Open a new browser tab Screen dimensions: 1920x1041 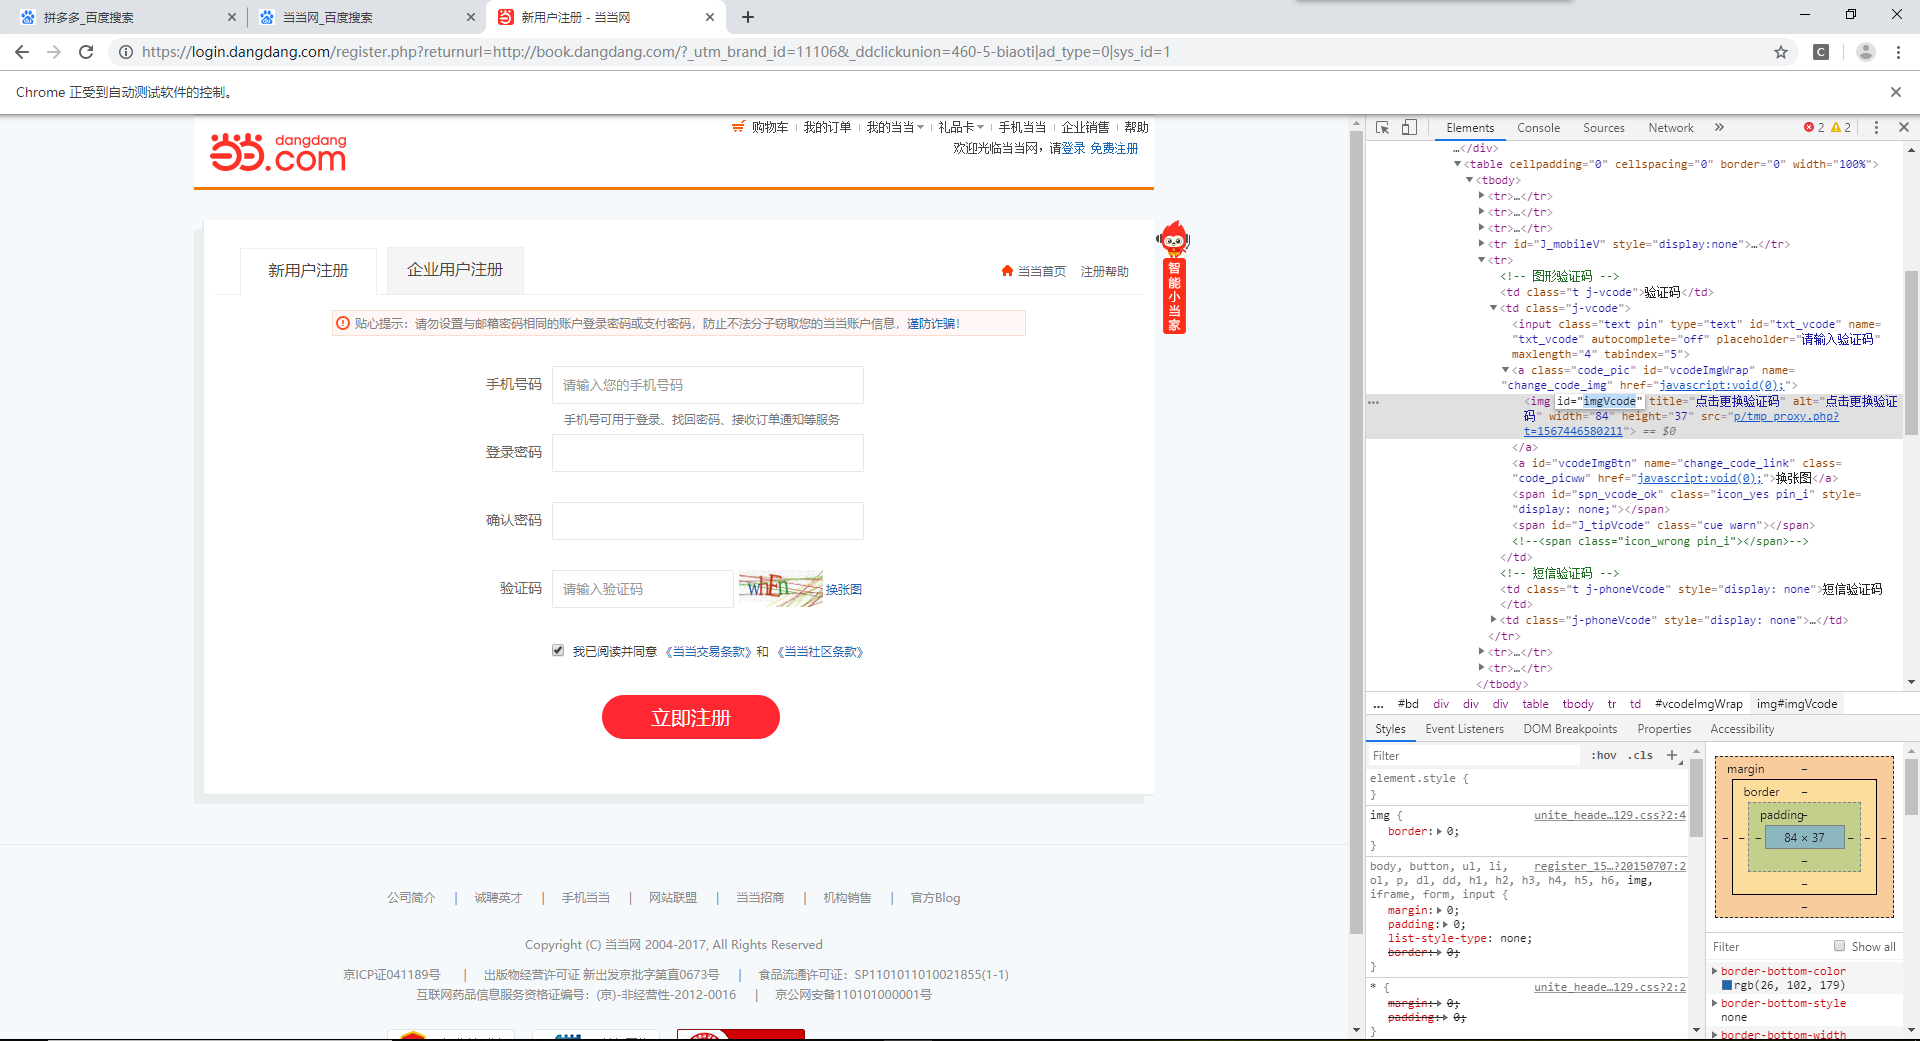click(748, 17)
